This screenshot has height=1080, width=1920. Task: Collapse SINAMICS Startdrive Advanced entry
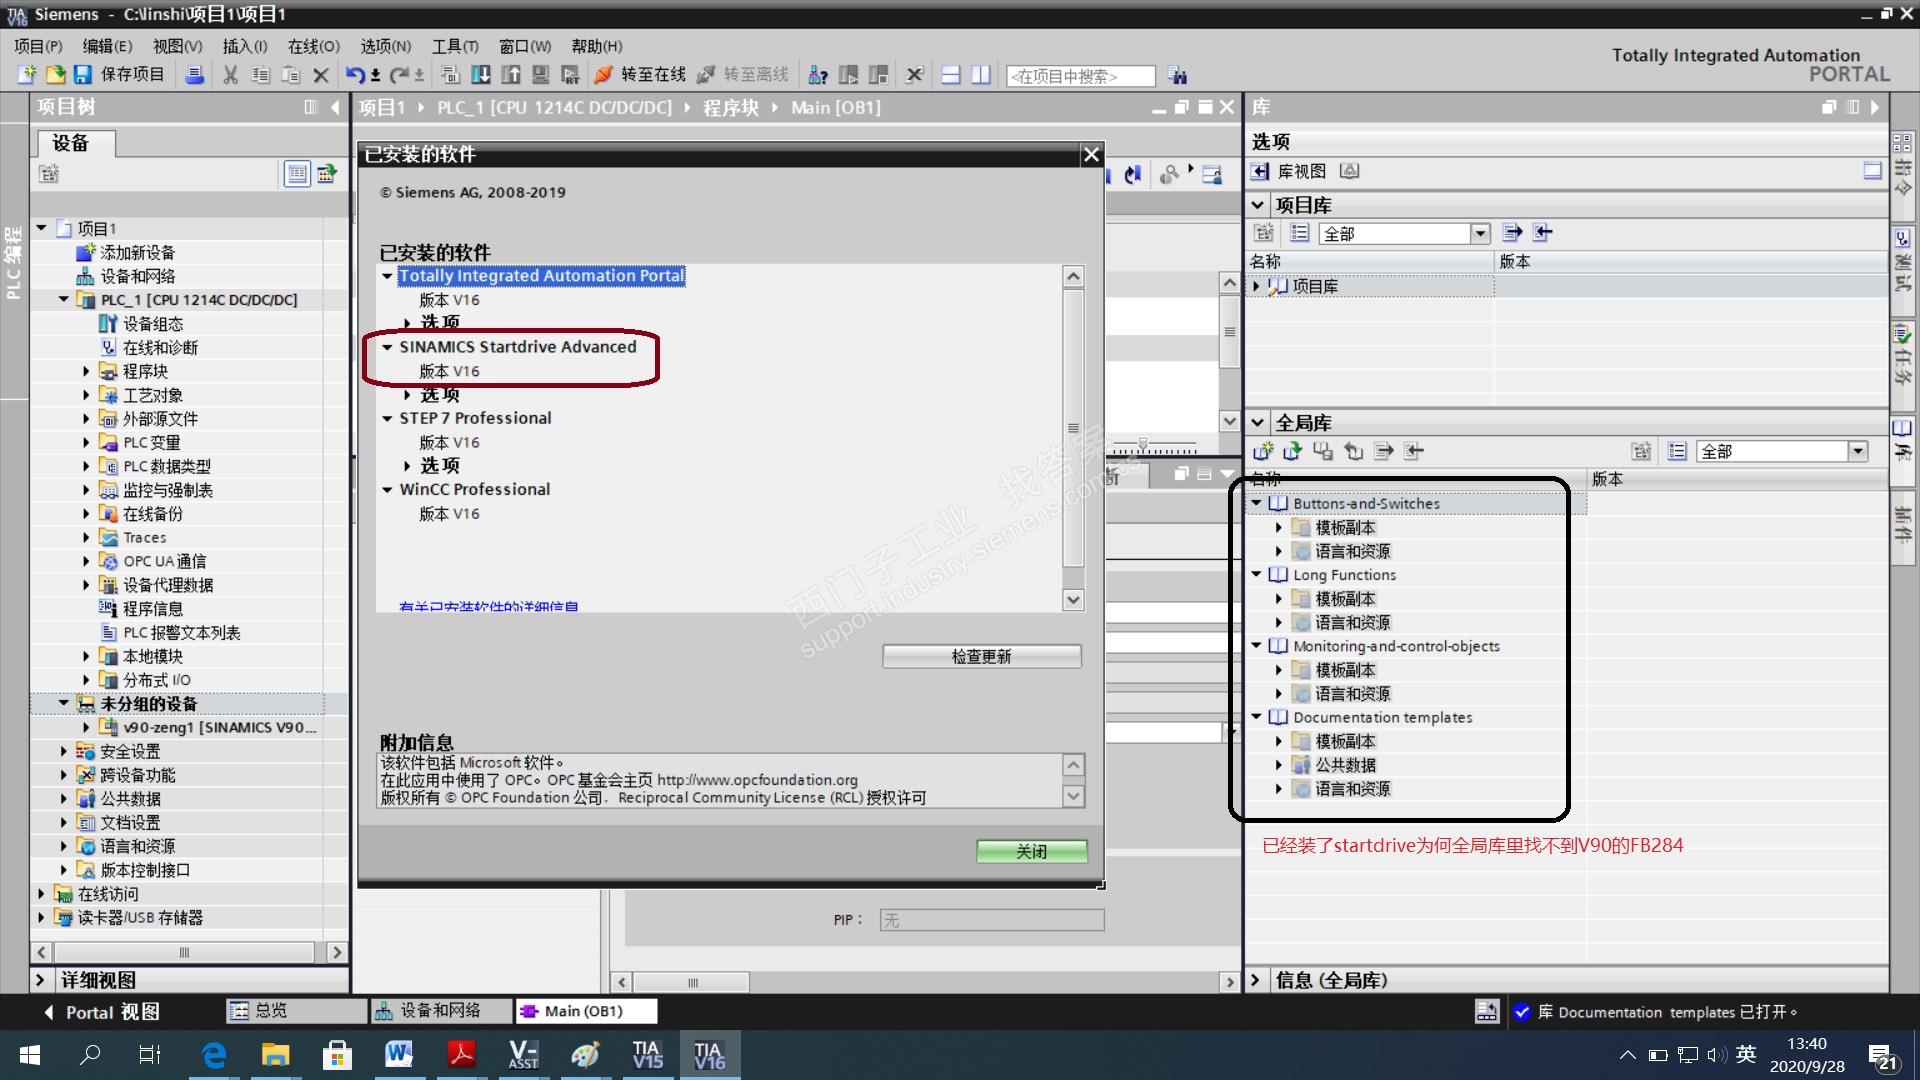(387, 347)
